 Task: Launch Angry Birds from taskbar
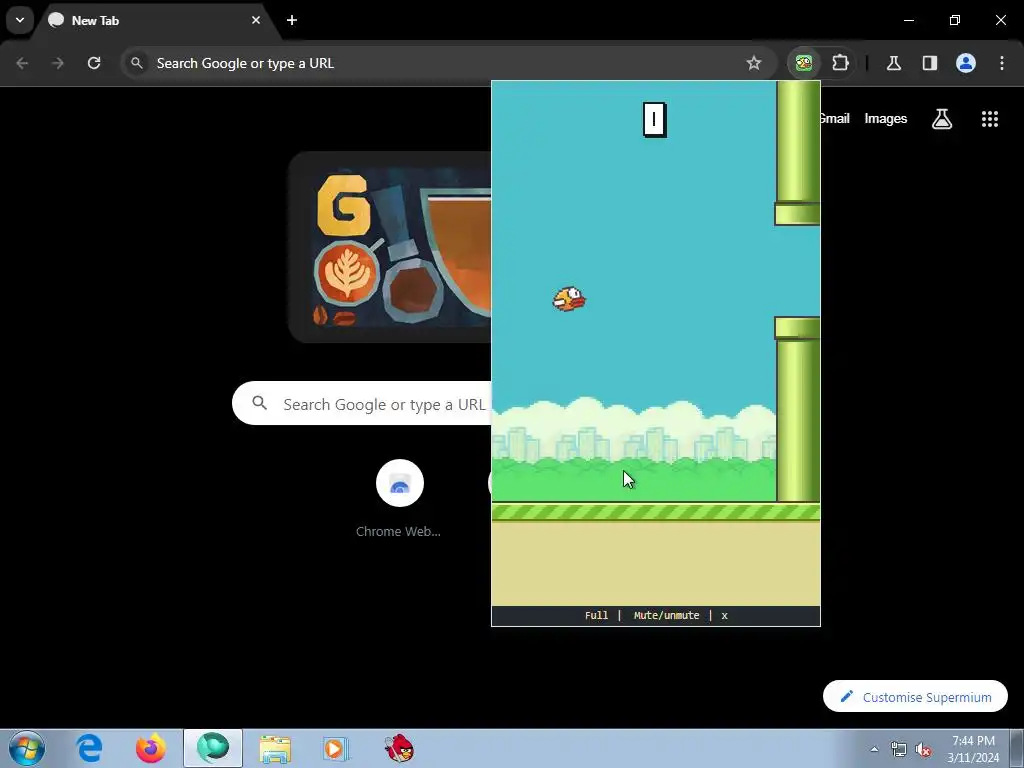tap(399, 748)
